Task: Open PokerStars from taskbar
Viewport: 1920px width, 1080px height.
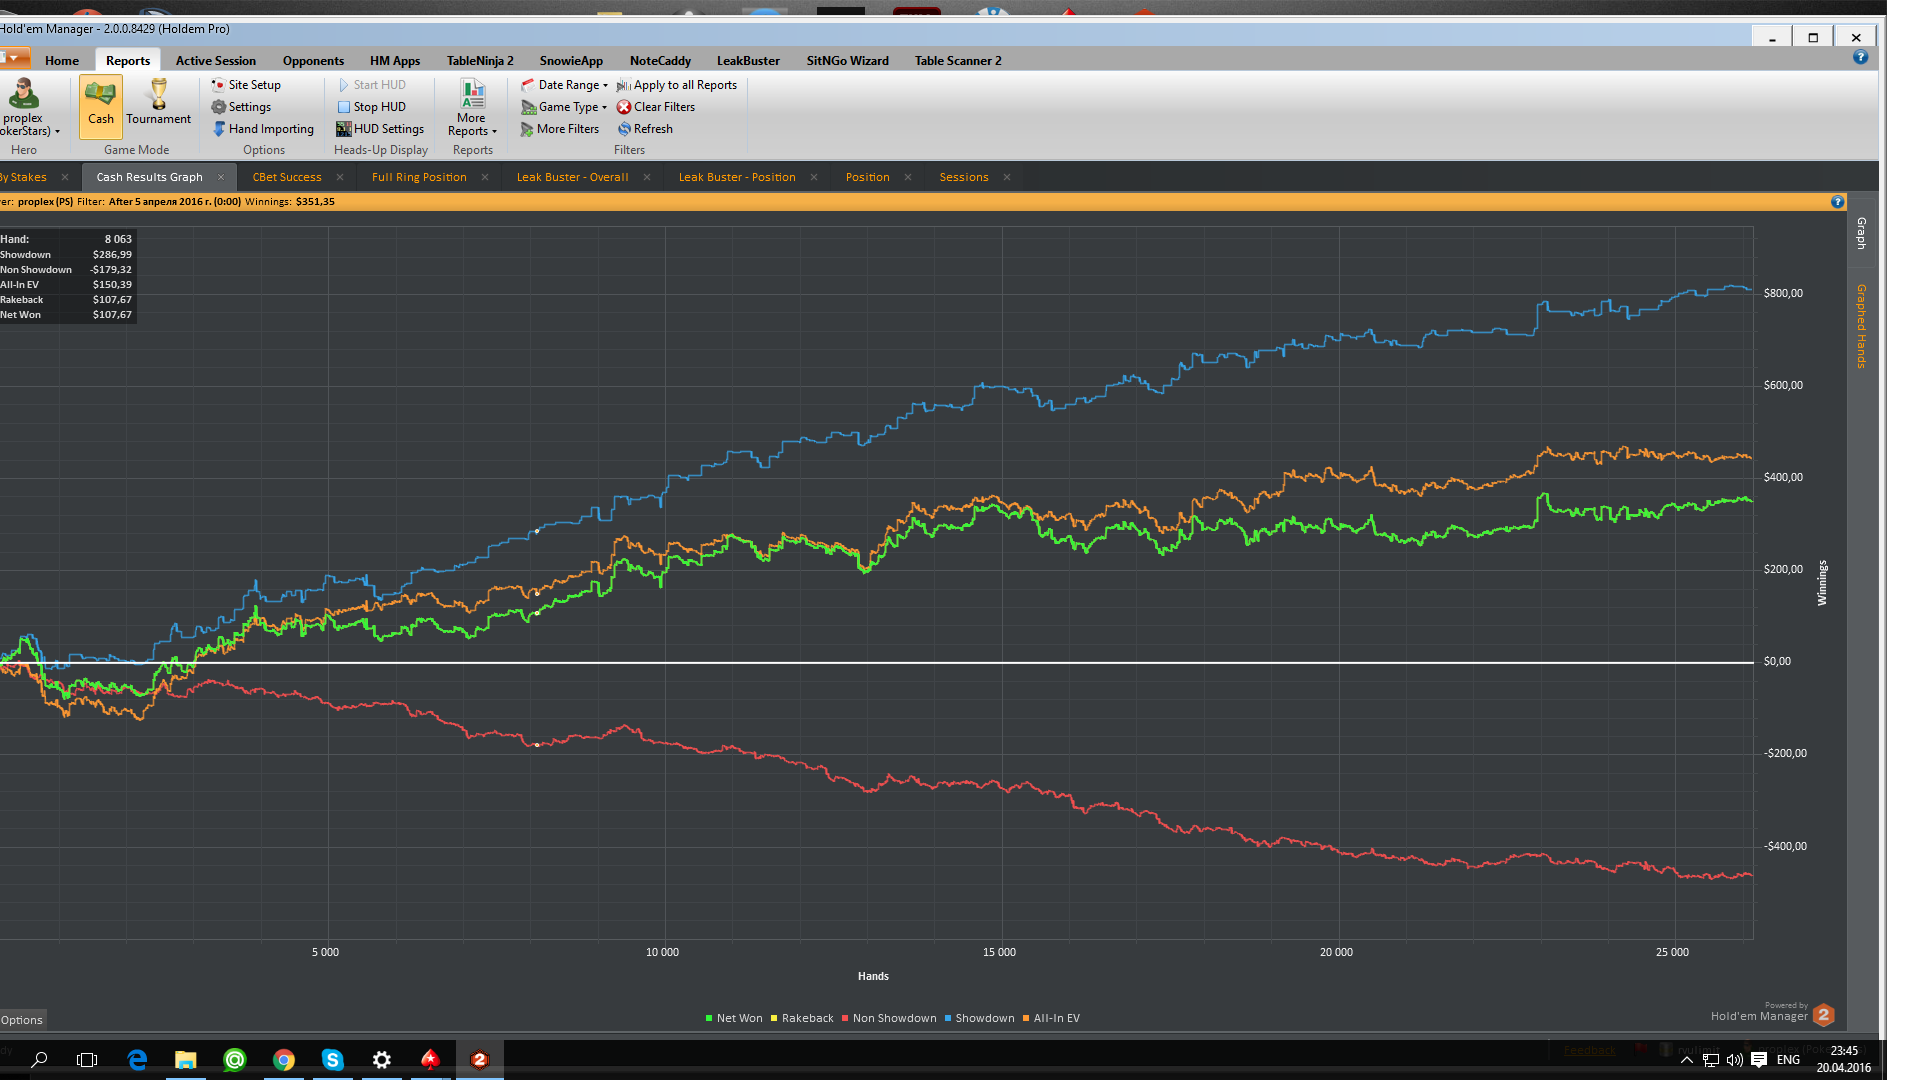Action: coord(430,1060)
